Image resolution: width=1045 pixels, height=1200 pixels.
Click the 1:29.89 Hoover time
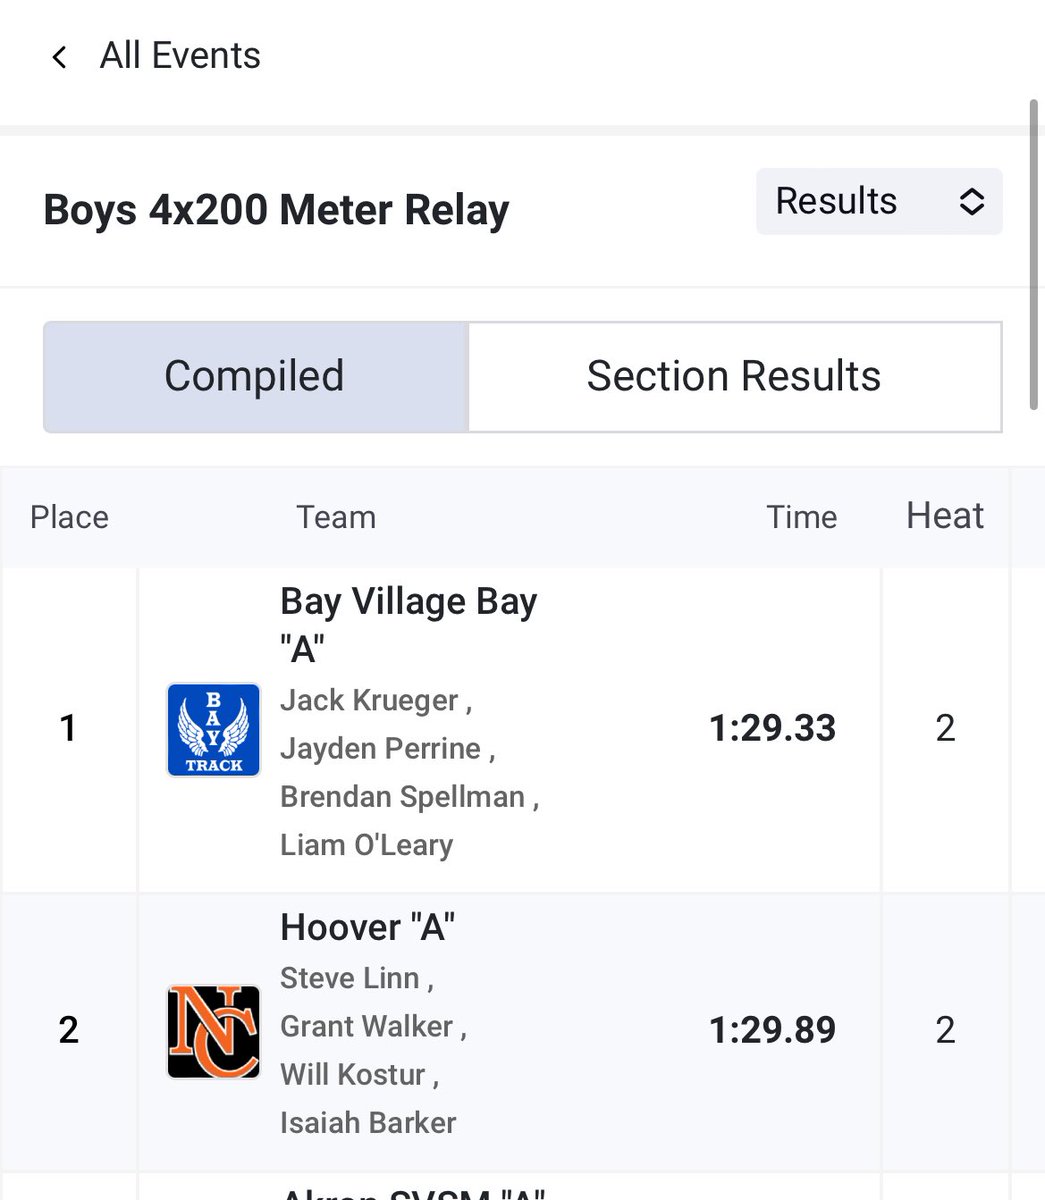pyautogui.click(x=772, y=1030)
